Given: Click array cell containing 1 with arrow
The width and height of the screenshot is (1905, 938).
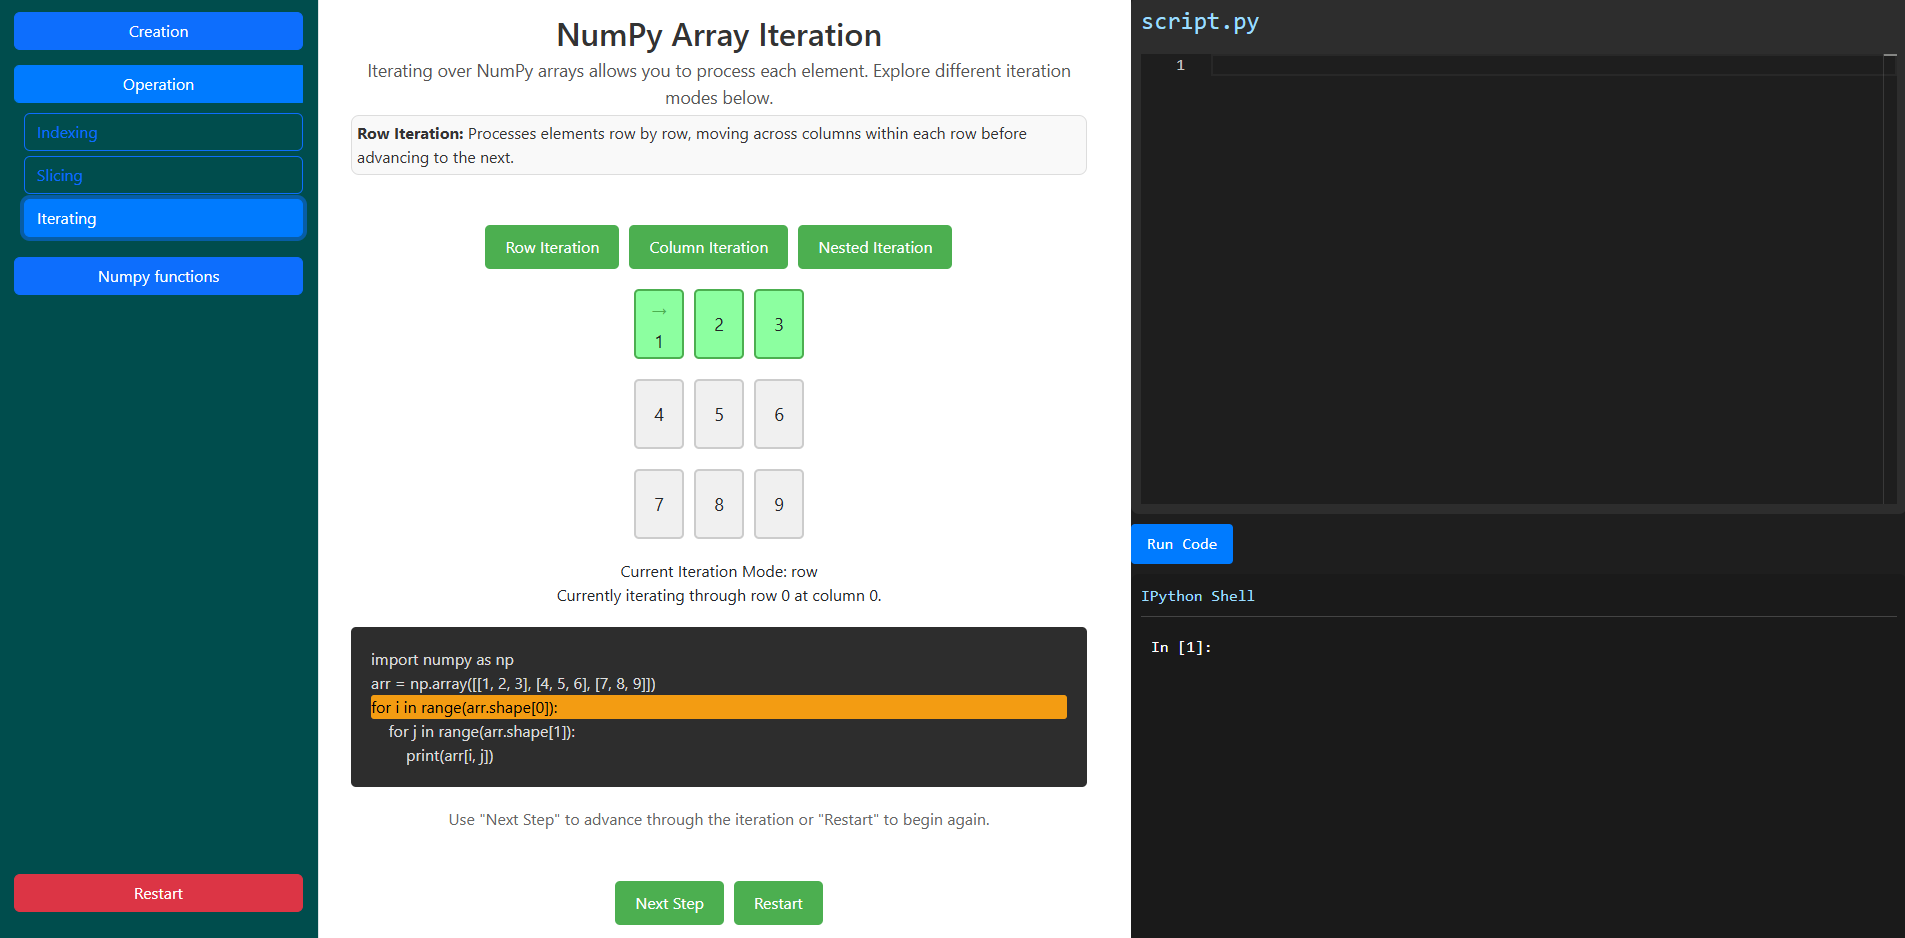Looking at the screenshot, I should pos(659,324).
